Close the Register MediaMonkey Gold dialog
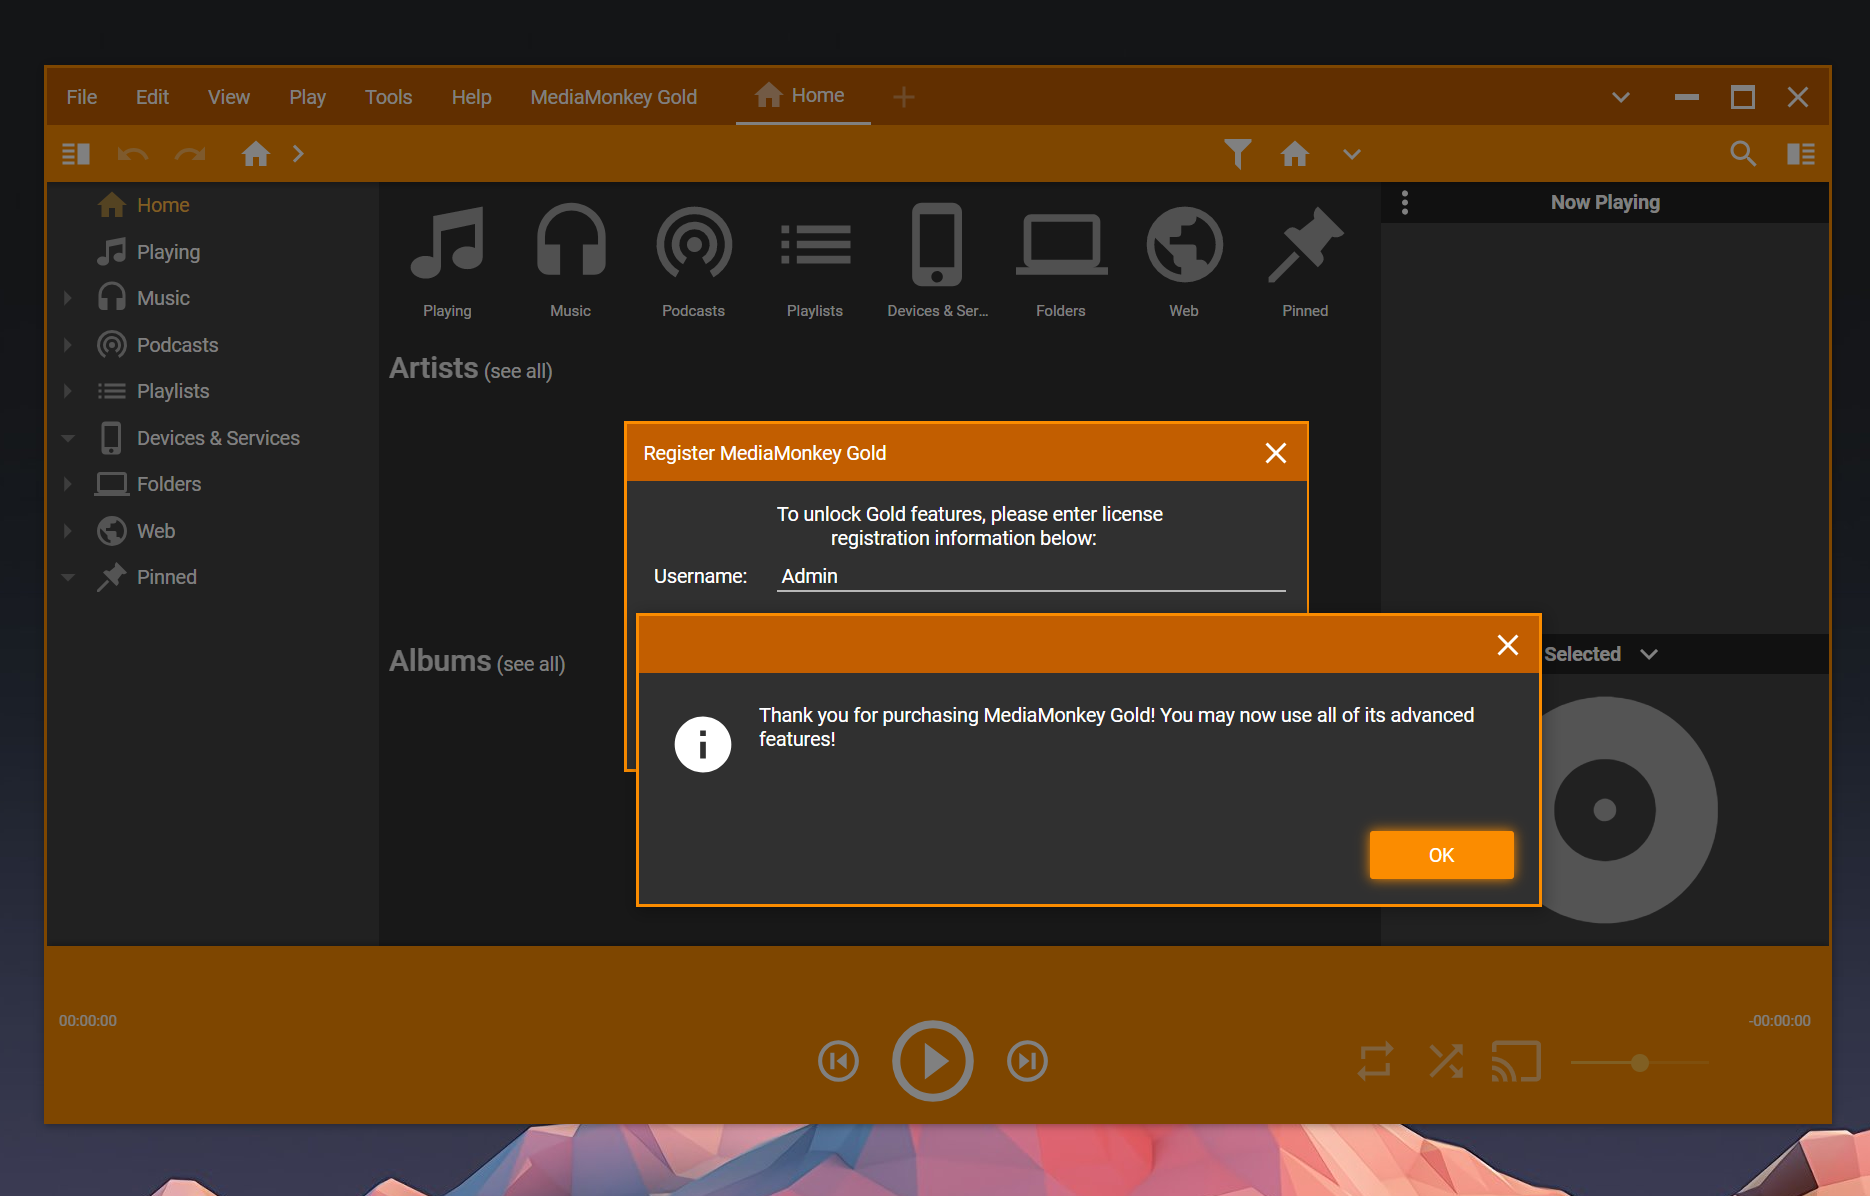This screenshot has width=1870, height=1196. pyautogui.click(x=1276, y=453)
